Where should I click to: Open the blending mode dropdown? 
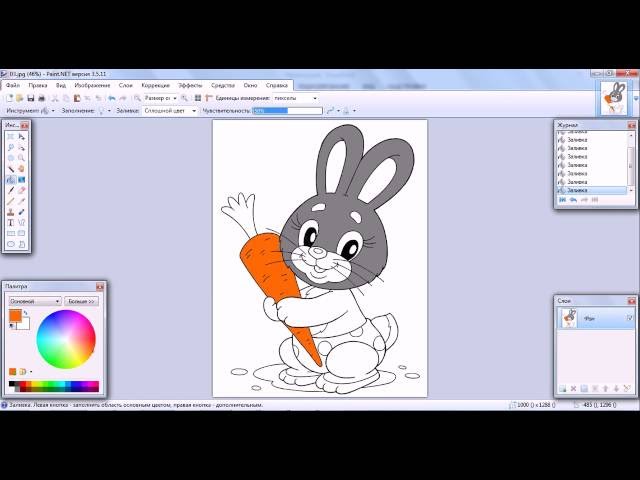tap(354, 111)
